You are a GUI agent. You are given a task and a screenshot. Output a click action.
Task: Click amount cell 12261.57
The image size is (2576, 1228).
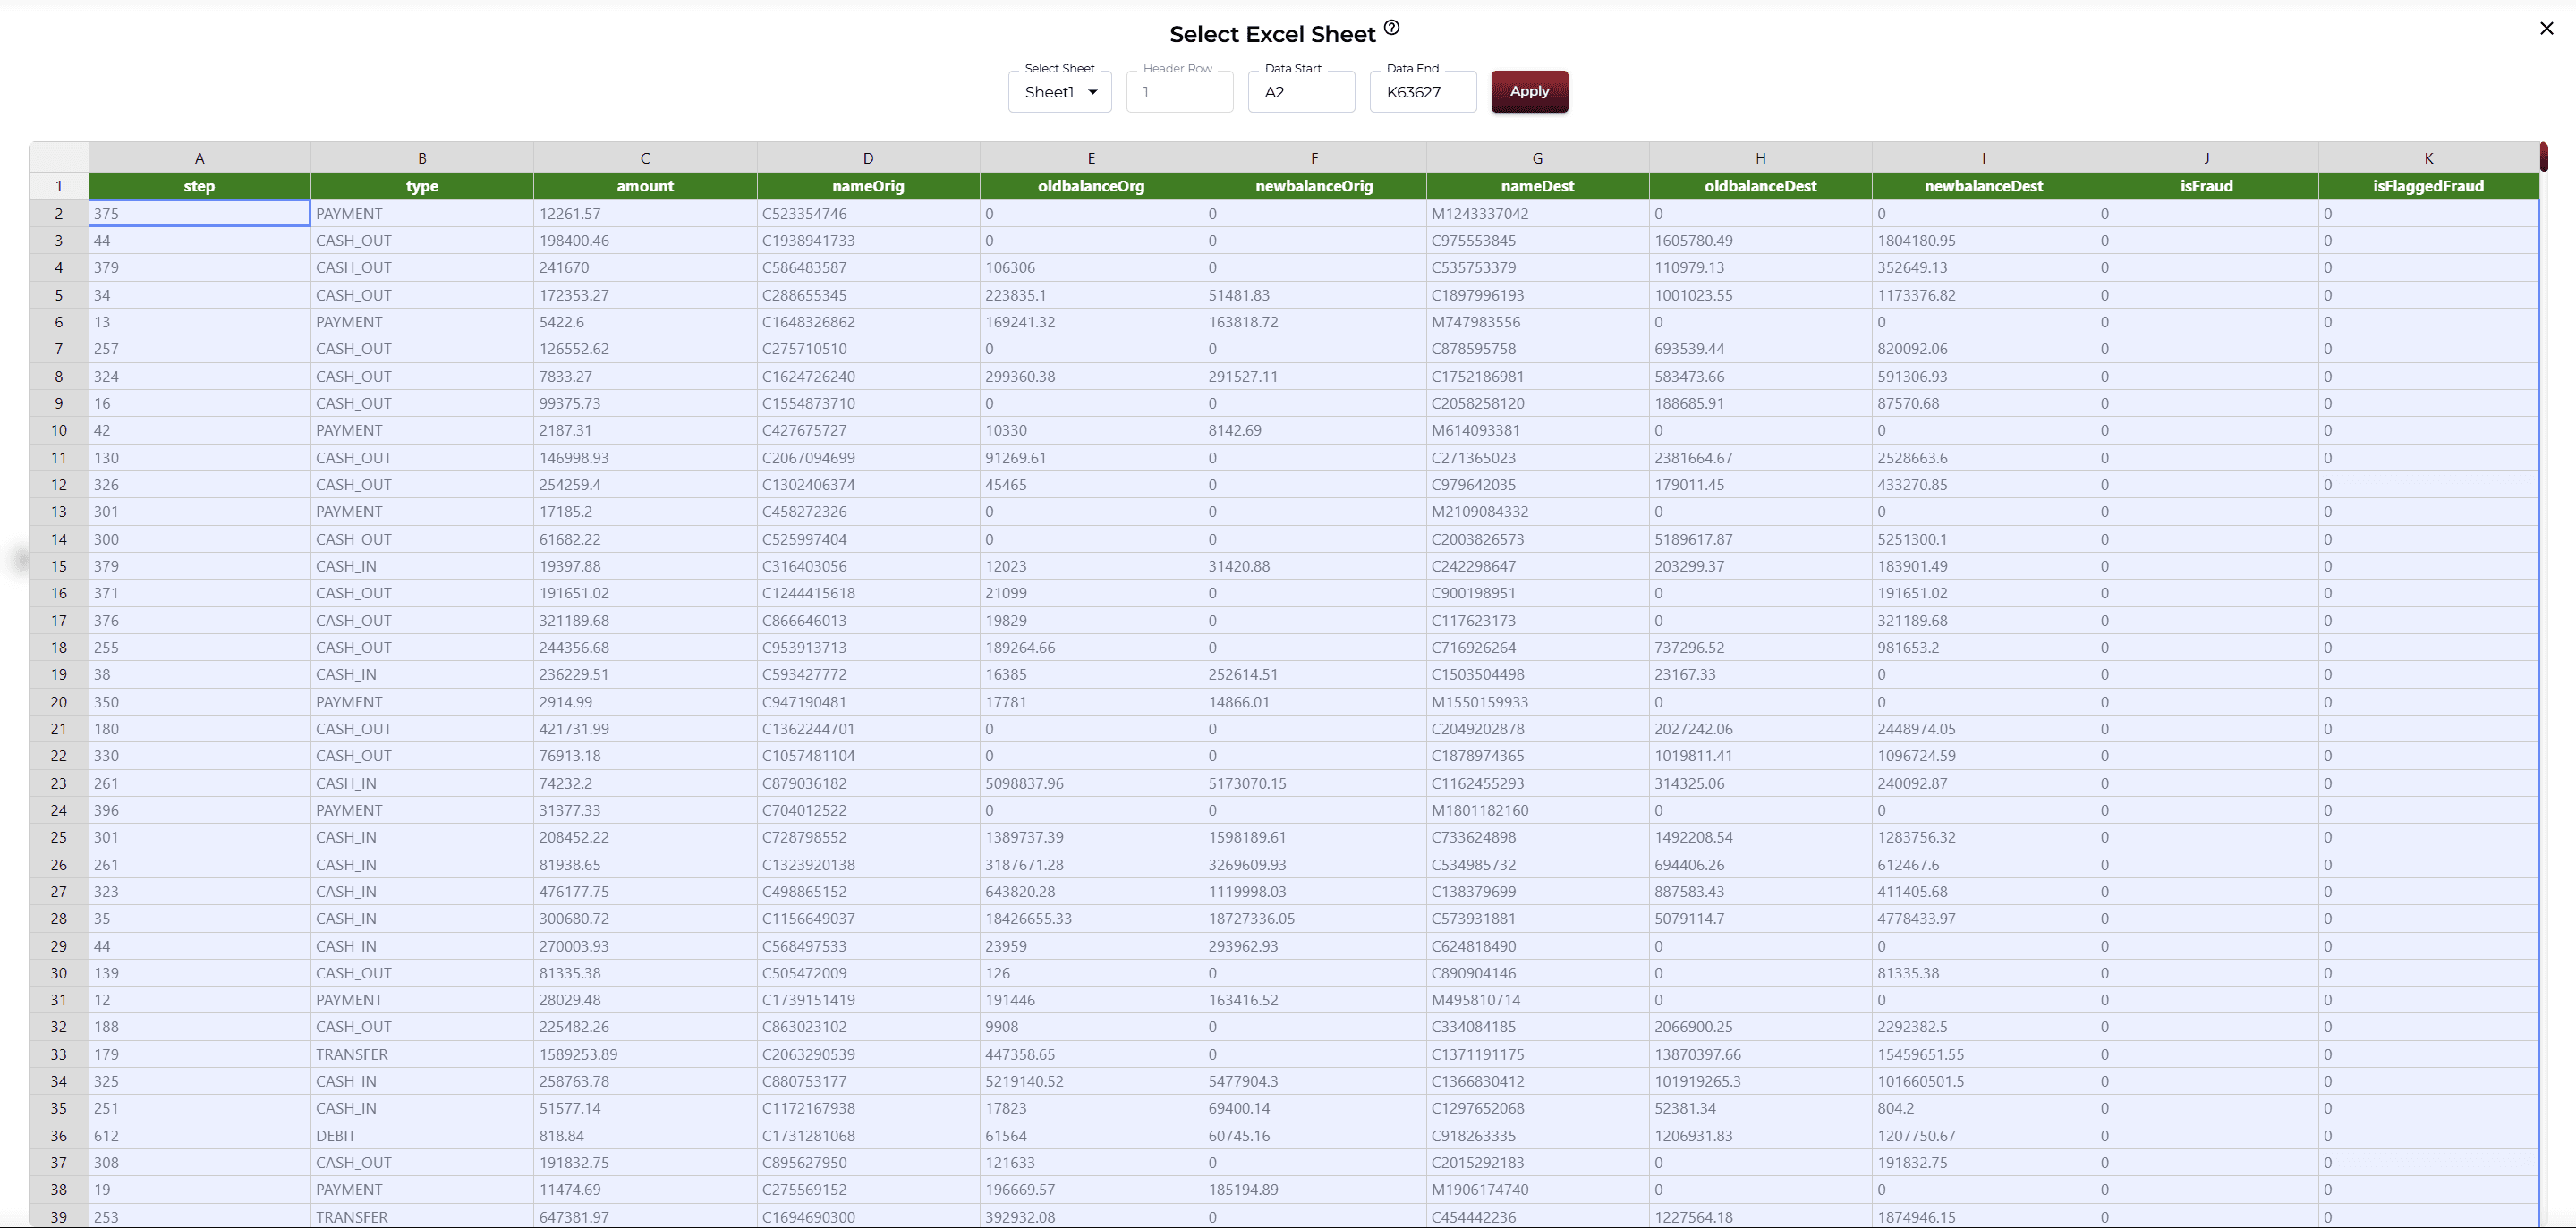(x=645, y=213)
